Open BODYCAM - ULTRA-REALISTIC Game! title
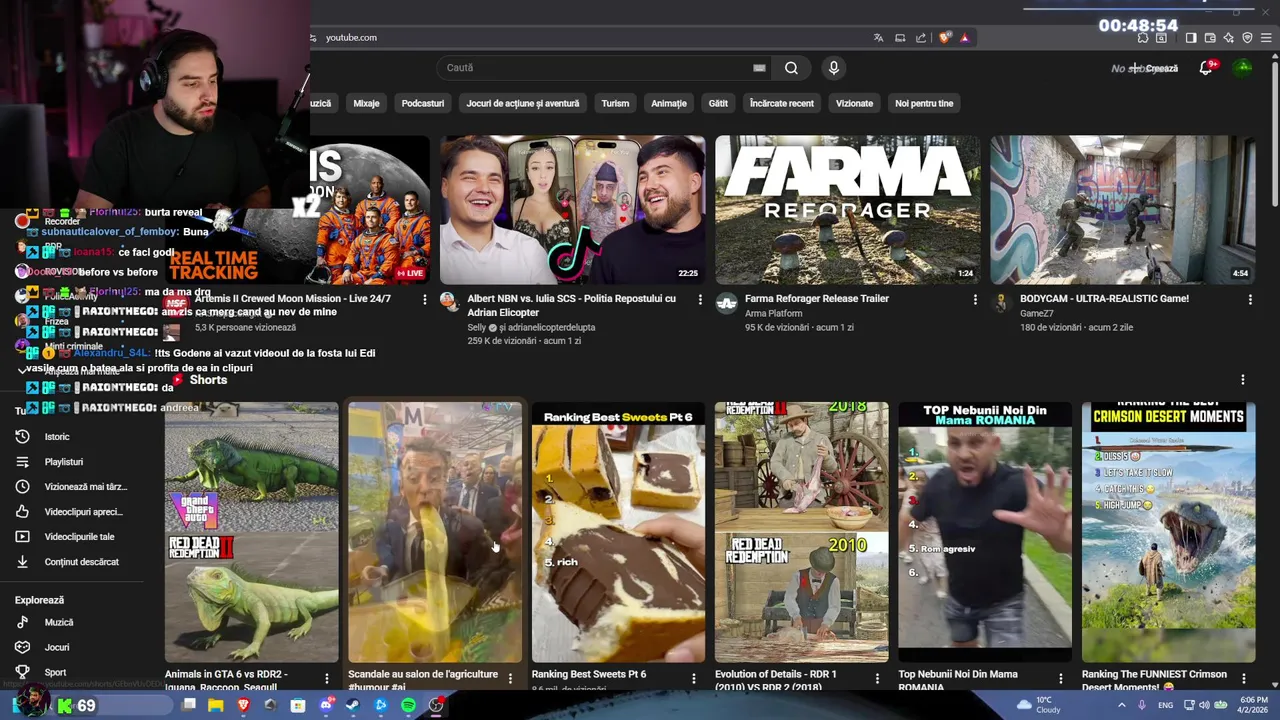 1104,299
